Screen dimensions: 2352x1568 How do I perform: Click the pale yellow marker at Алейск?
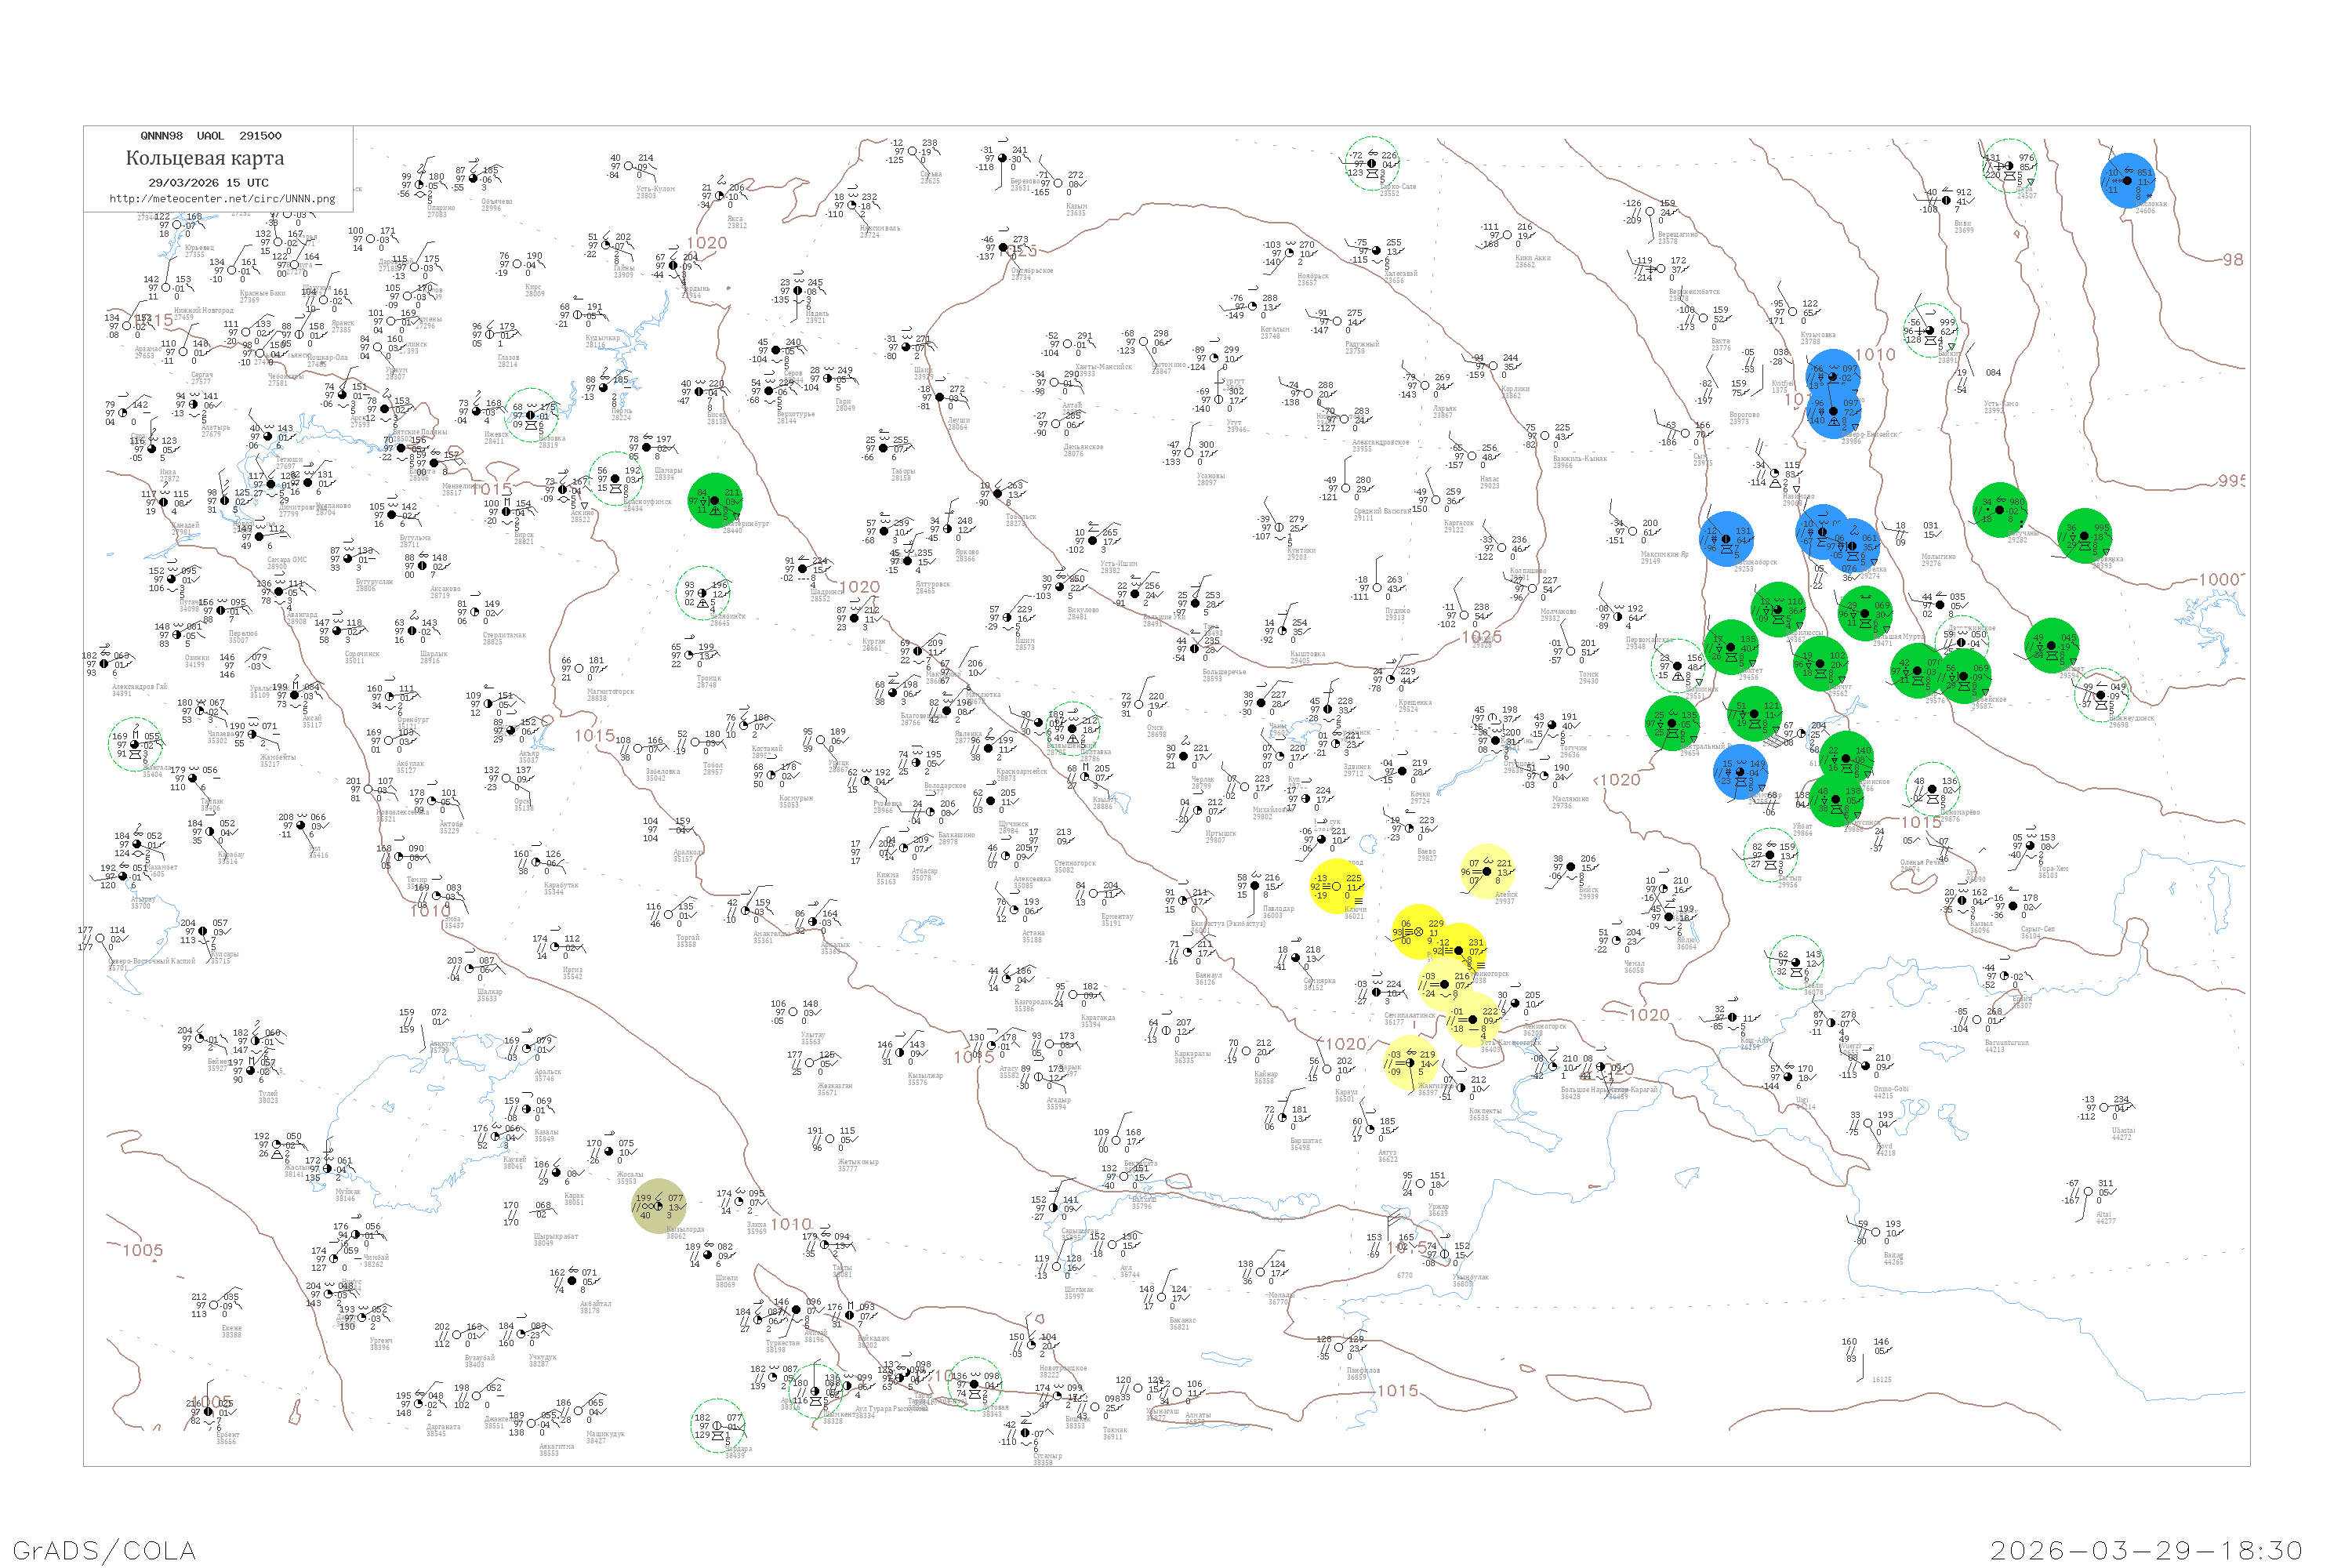coord(1487,870)
